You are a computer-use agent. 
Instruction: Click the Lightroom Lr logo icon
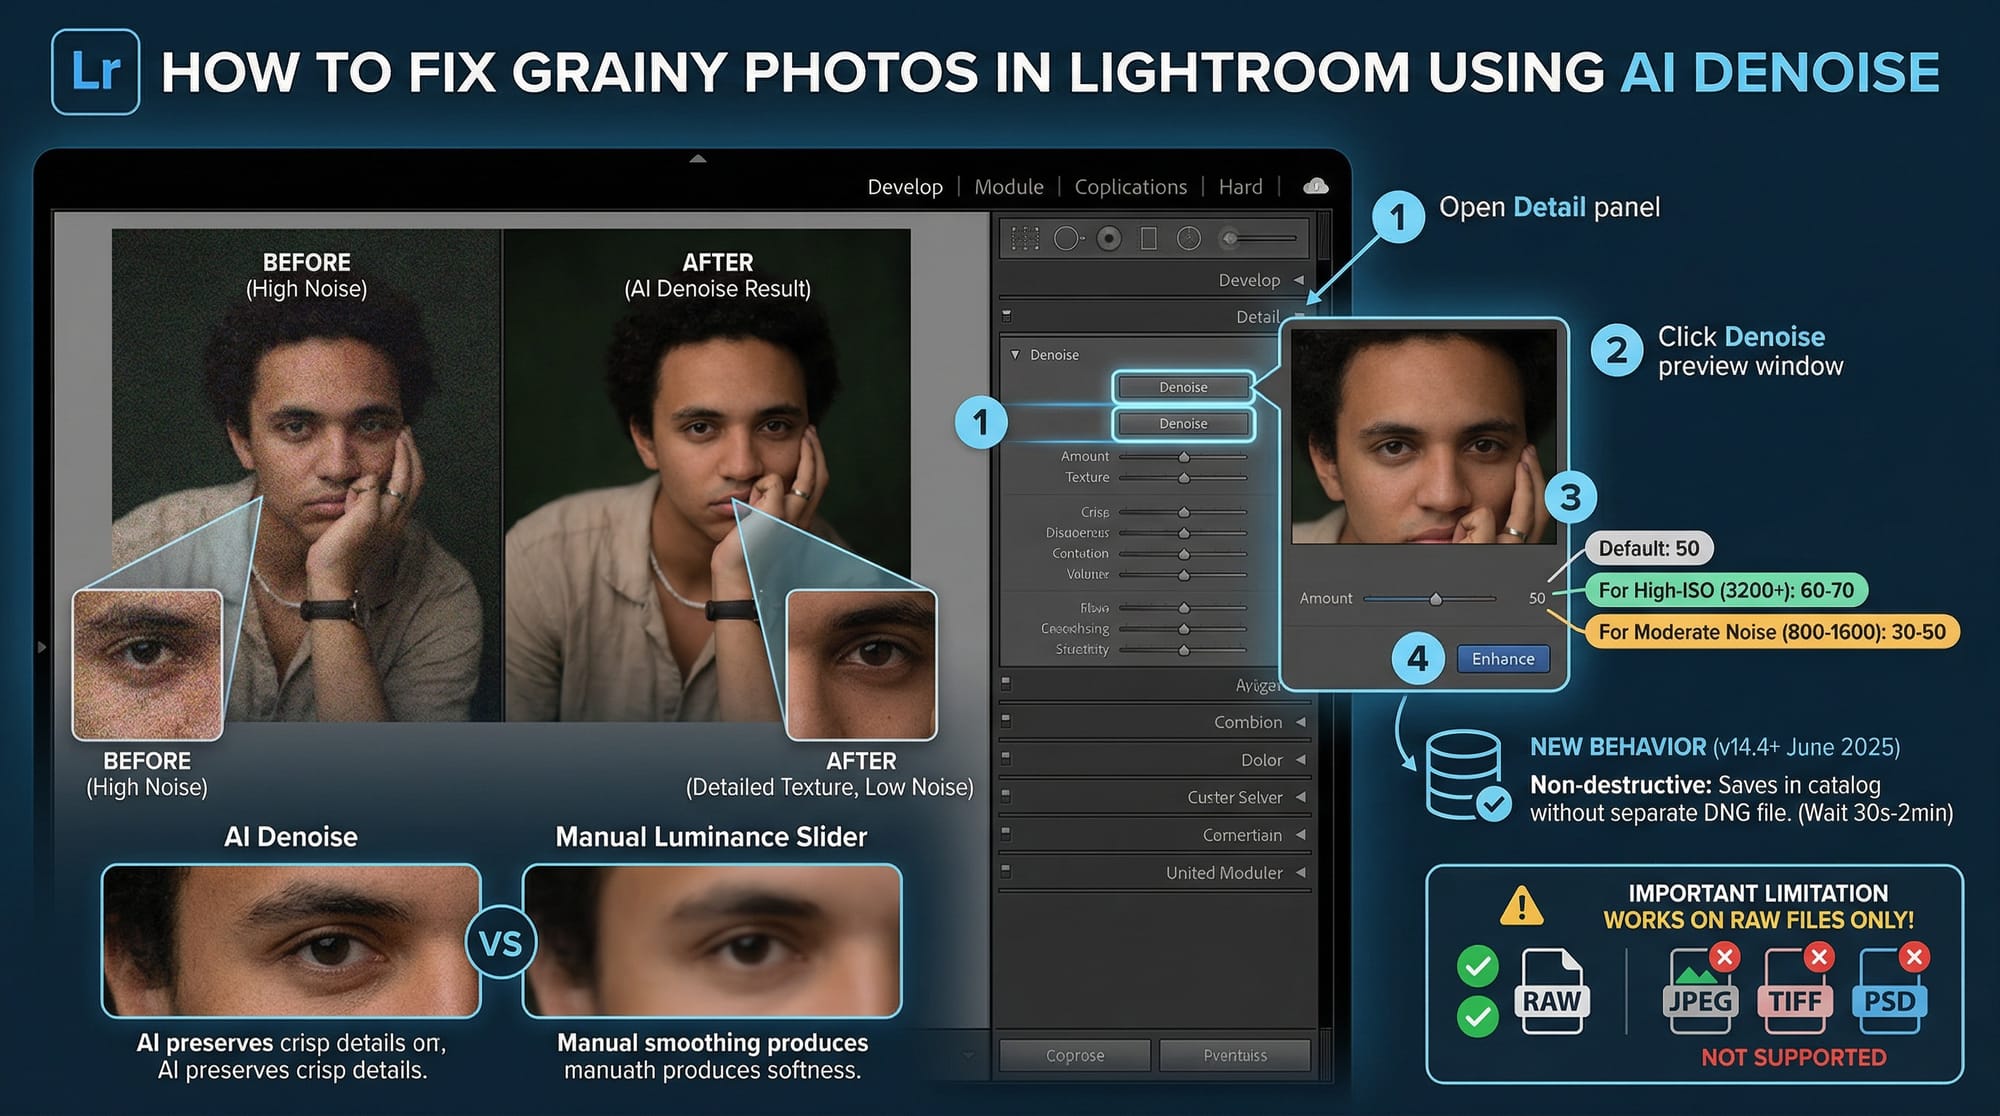pos(96,72)
